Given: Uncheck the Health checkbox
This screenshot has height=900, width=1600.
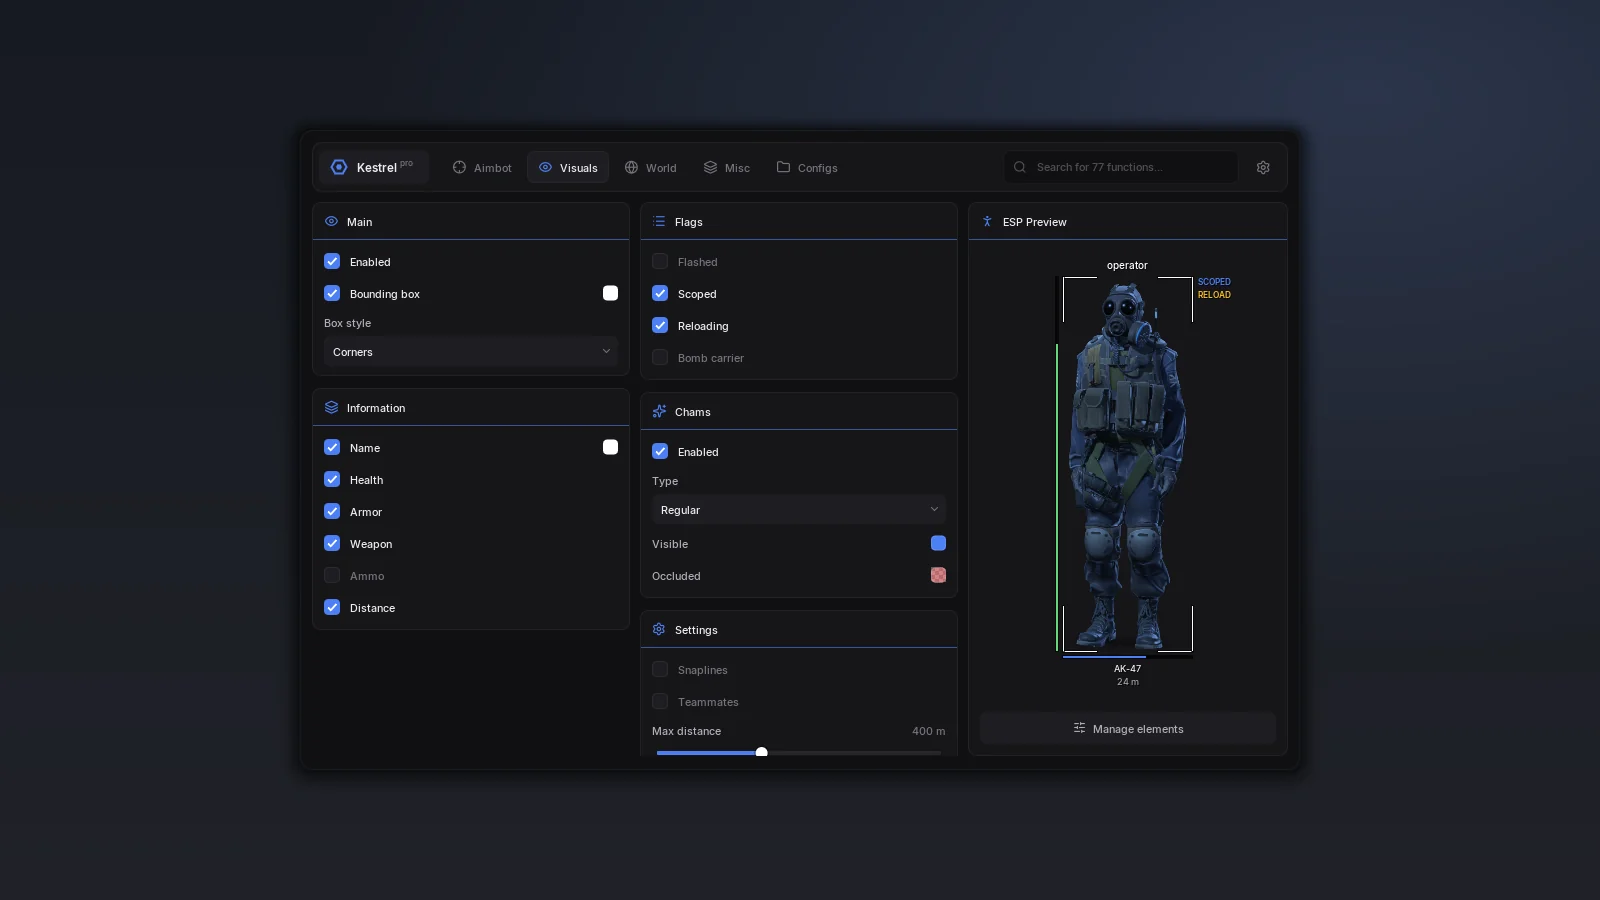Looking at the screenshot, I should point(332,479).
